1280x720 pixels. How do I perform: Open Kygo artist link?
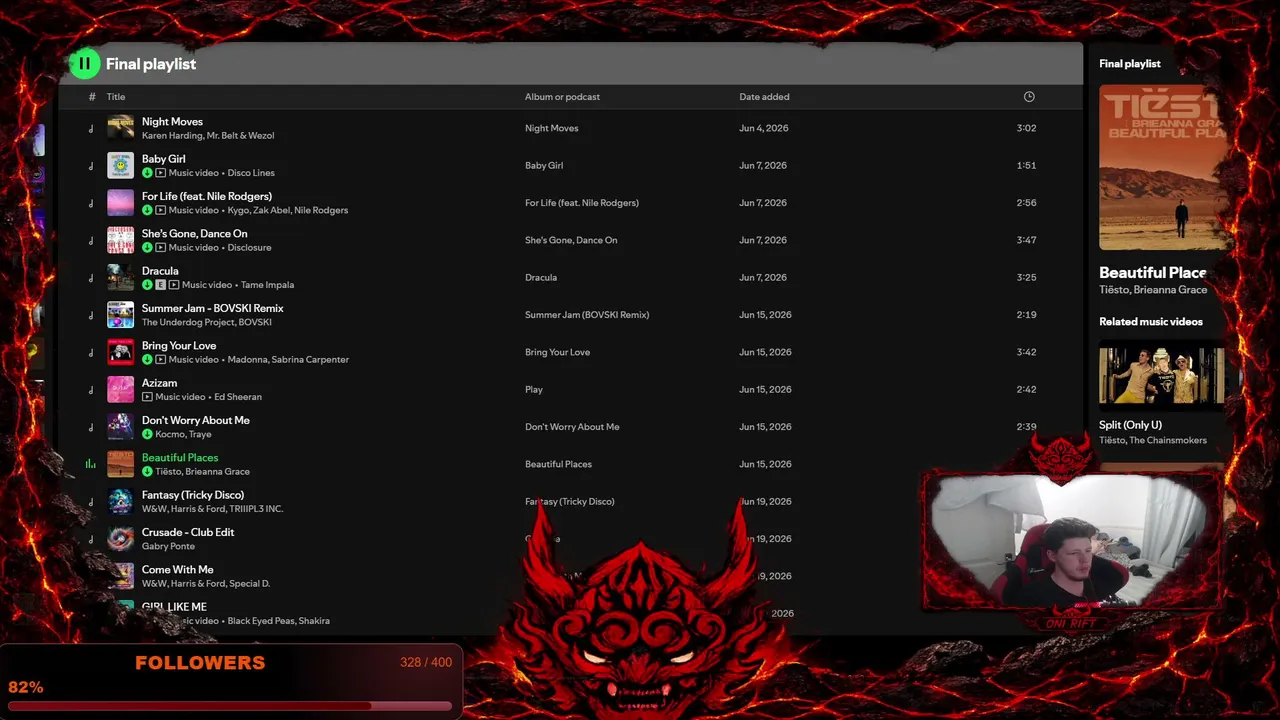coord(239,210)
